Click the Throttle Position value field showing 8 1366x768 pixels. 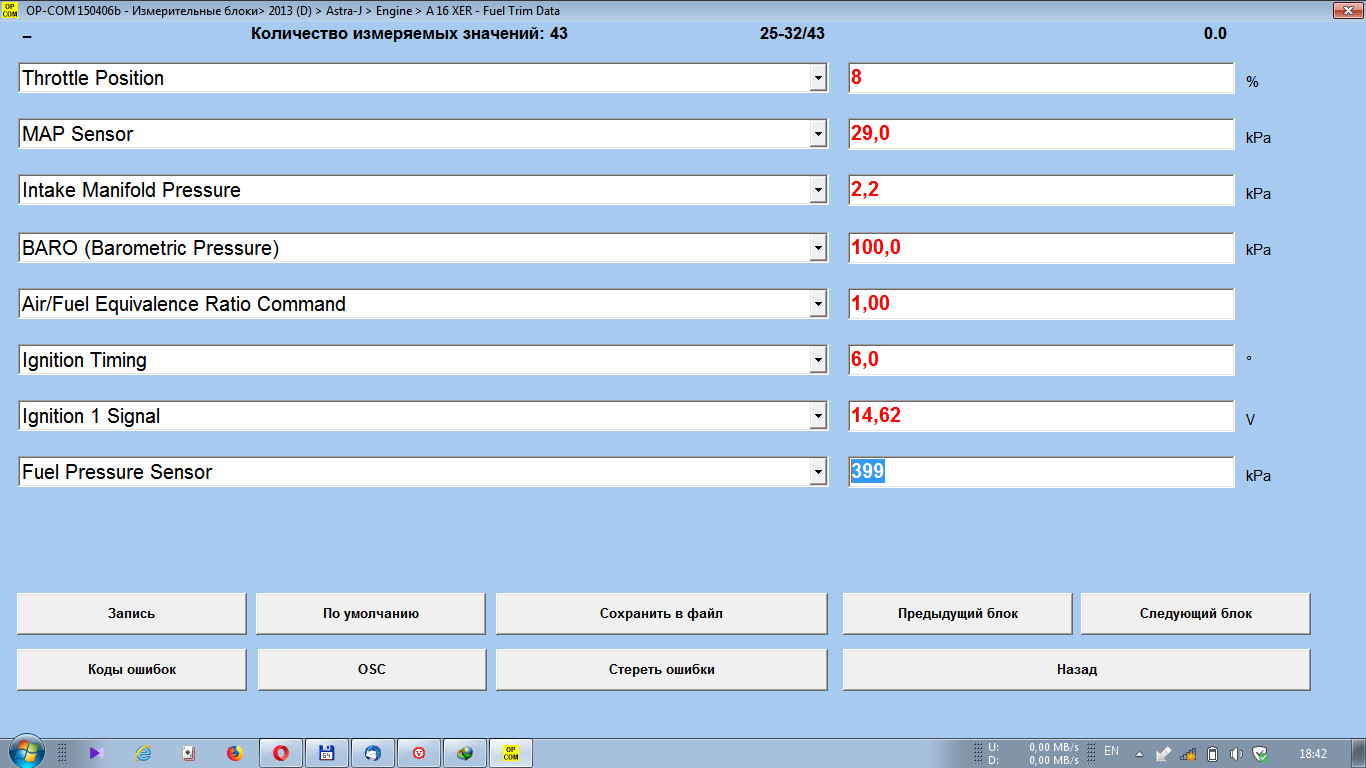(x=1042, y=78)
